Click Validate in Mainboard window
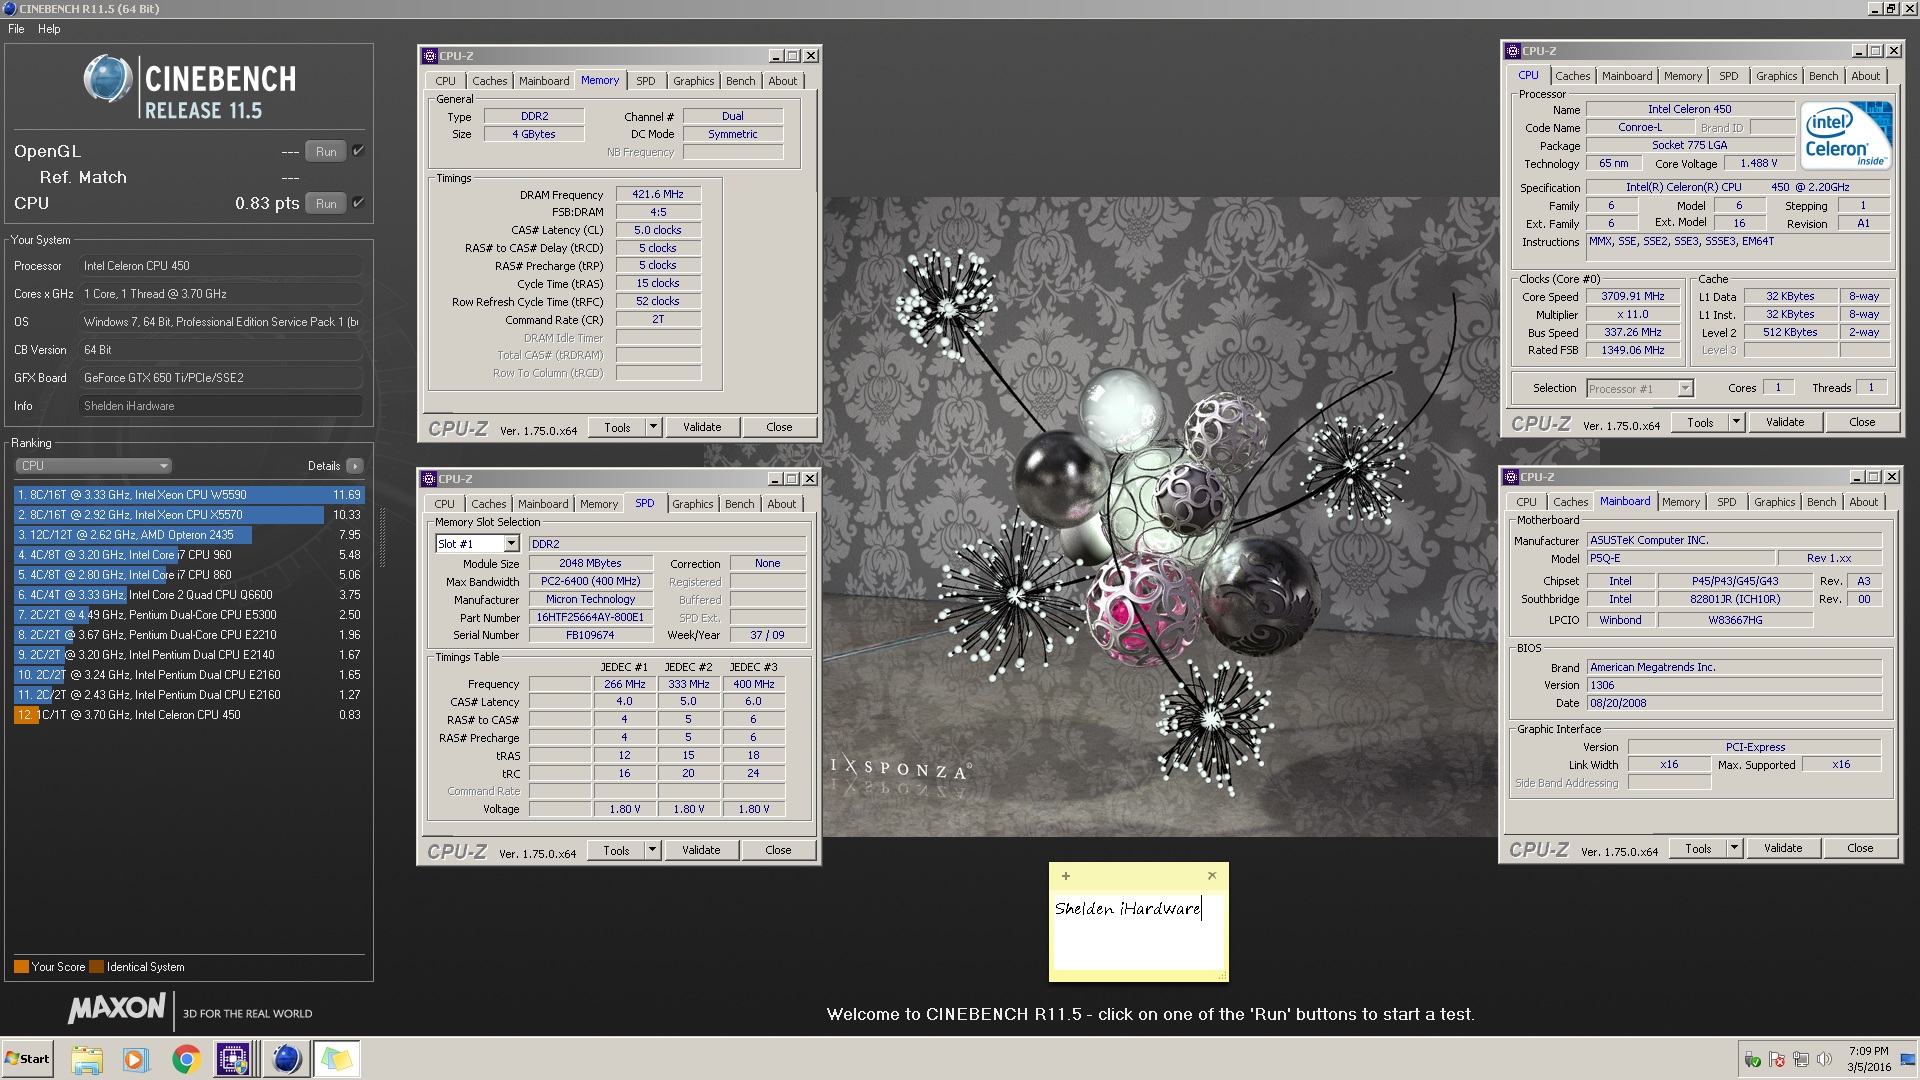Viewport: 1920px width, 1080px height. pyautogui.click(x=1783, y=848)
